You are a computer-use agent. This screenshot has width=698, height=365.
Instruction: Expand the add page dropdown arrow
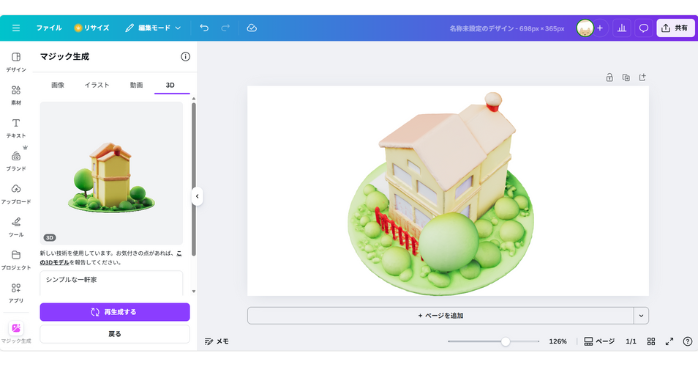tap(641, 316)
